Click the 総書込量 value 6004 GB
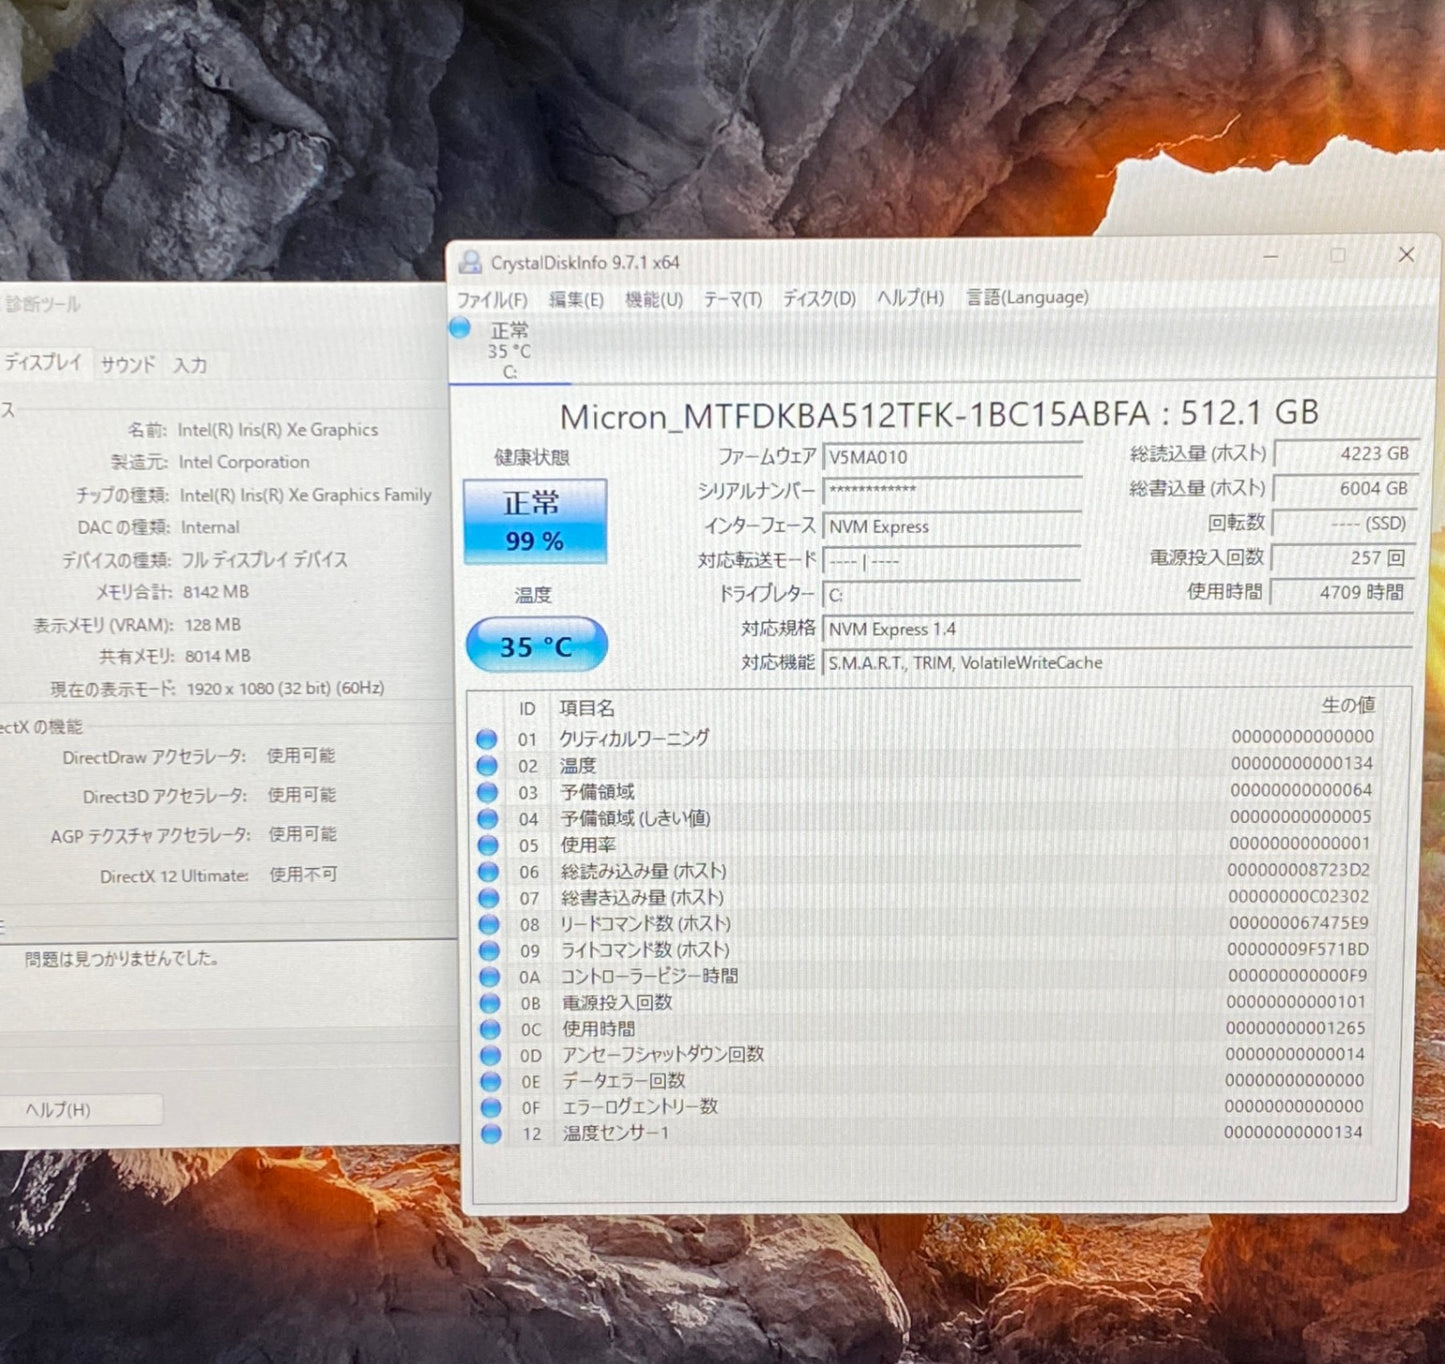Viewport: 1445px width, 1364px height. click(x=1344, y=488)
